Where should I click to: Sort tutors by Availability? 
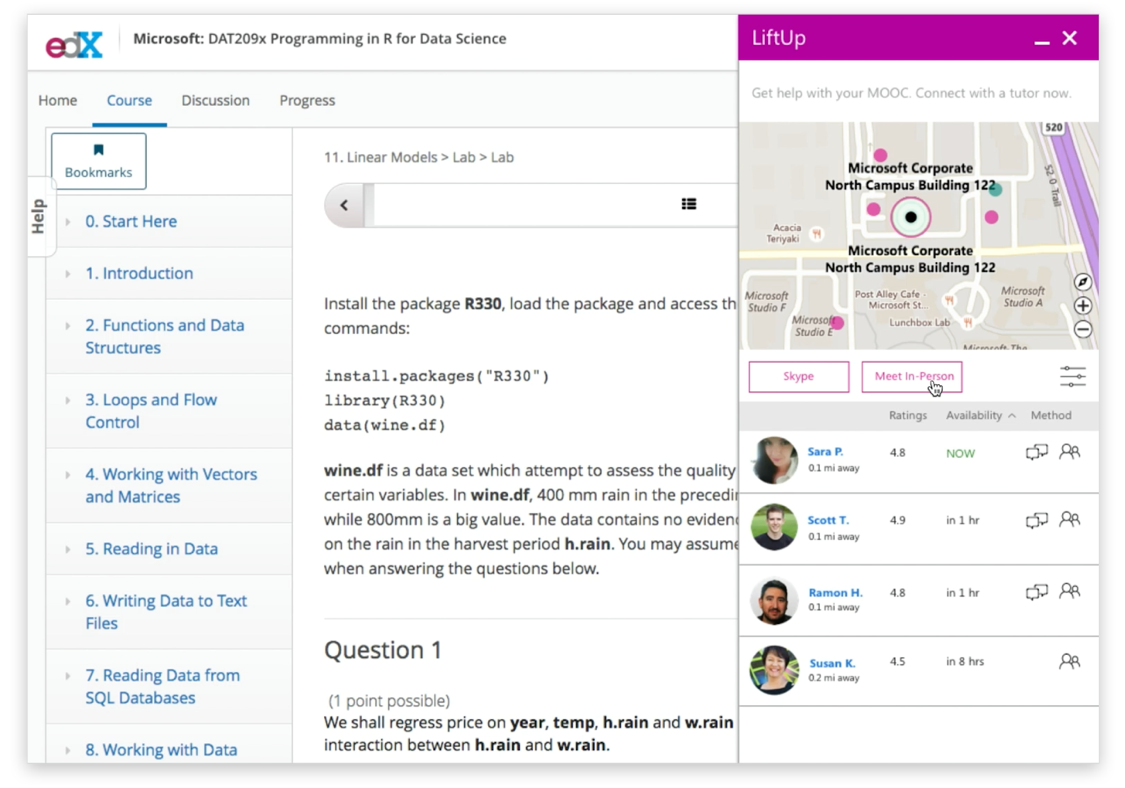[x=980, y=416]
